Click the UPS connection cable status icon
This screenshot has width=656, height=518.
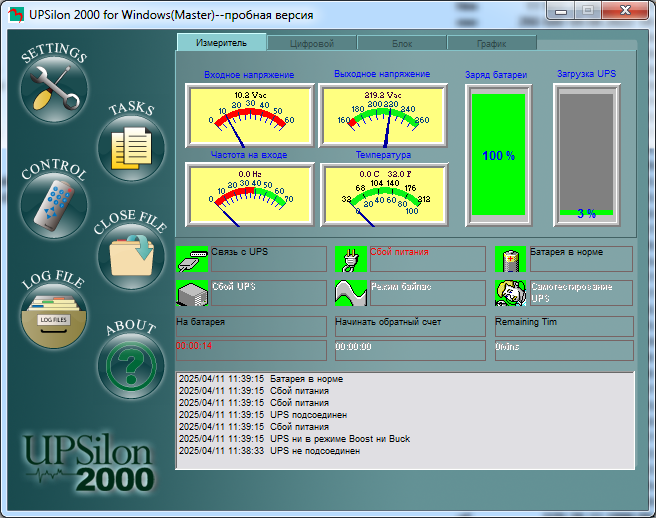point(192,259)
